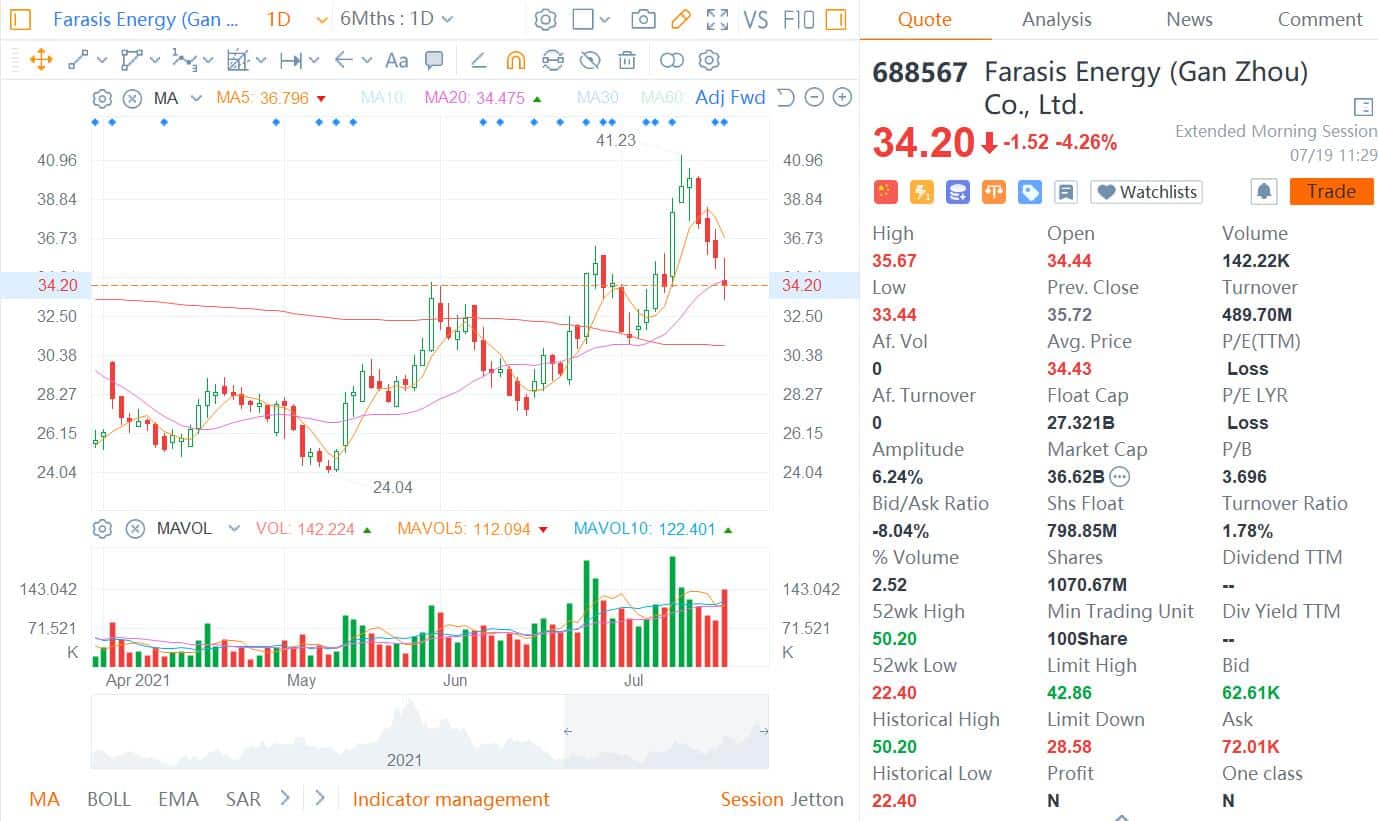The height and width of the screenshot is (821, 1378).
Task: Click the magnet snap drawing tool
Action: (x=515, y=60)
